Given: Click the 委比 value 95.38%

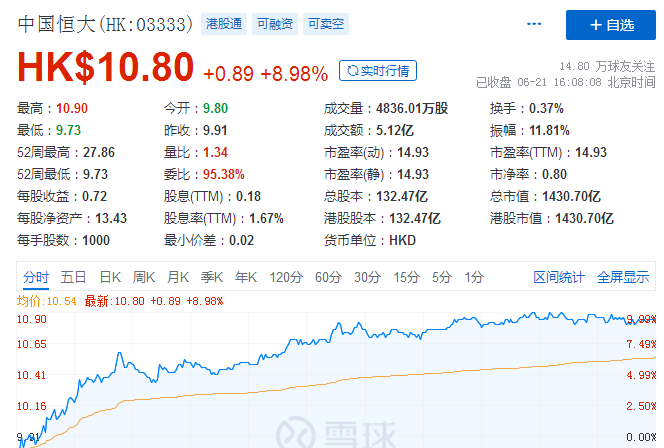Looking at the screenshot, I should [224, 174].
